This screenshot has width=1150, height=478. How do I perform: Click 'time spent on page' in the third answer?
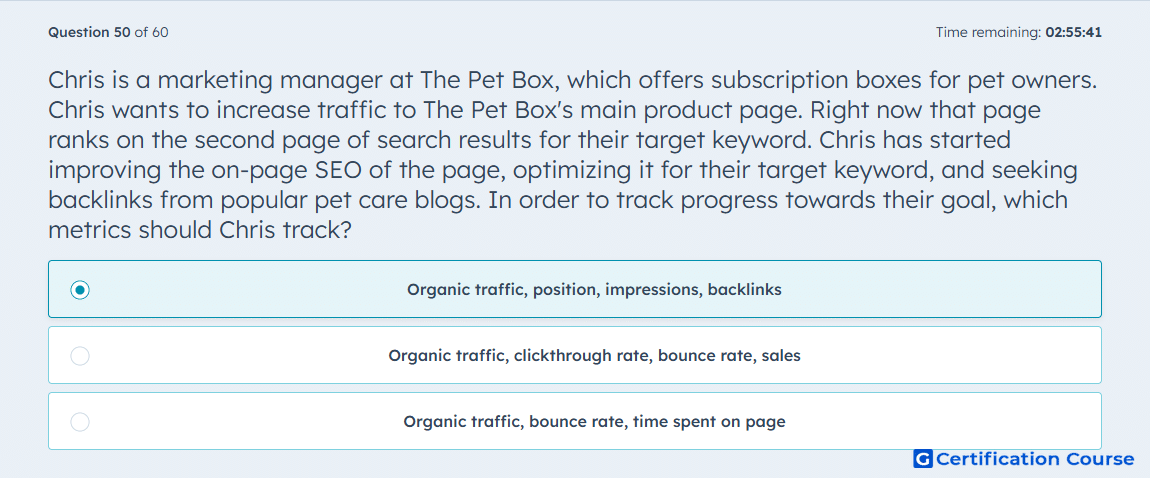(709, 422)
